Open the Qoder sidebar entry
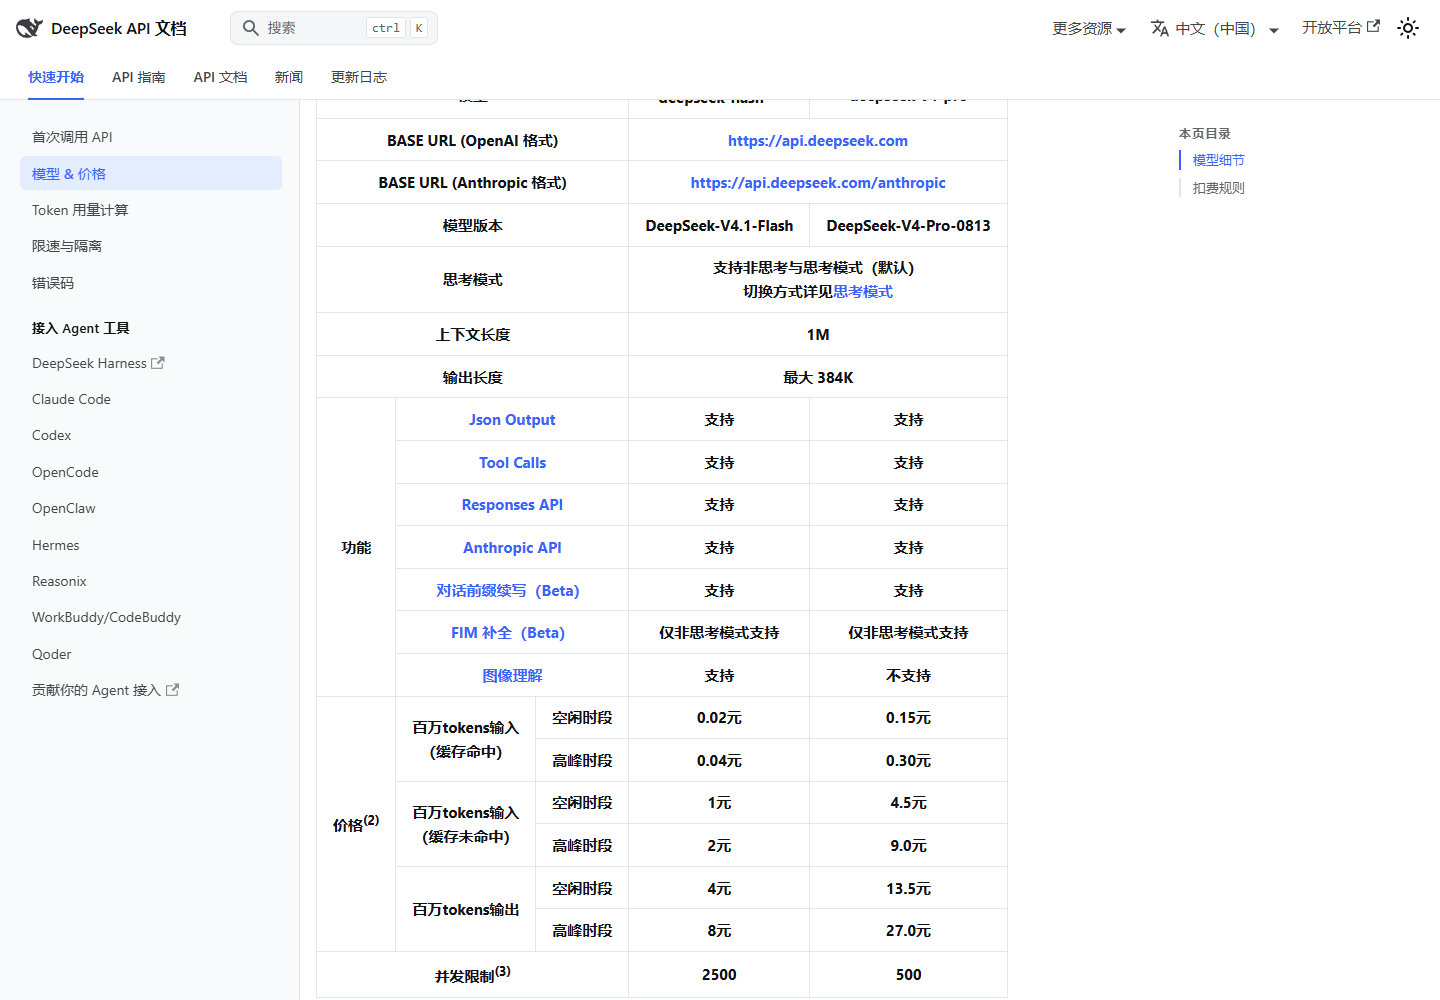 point(151,654)
